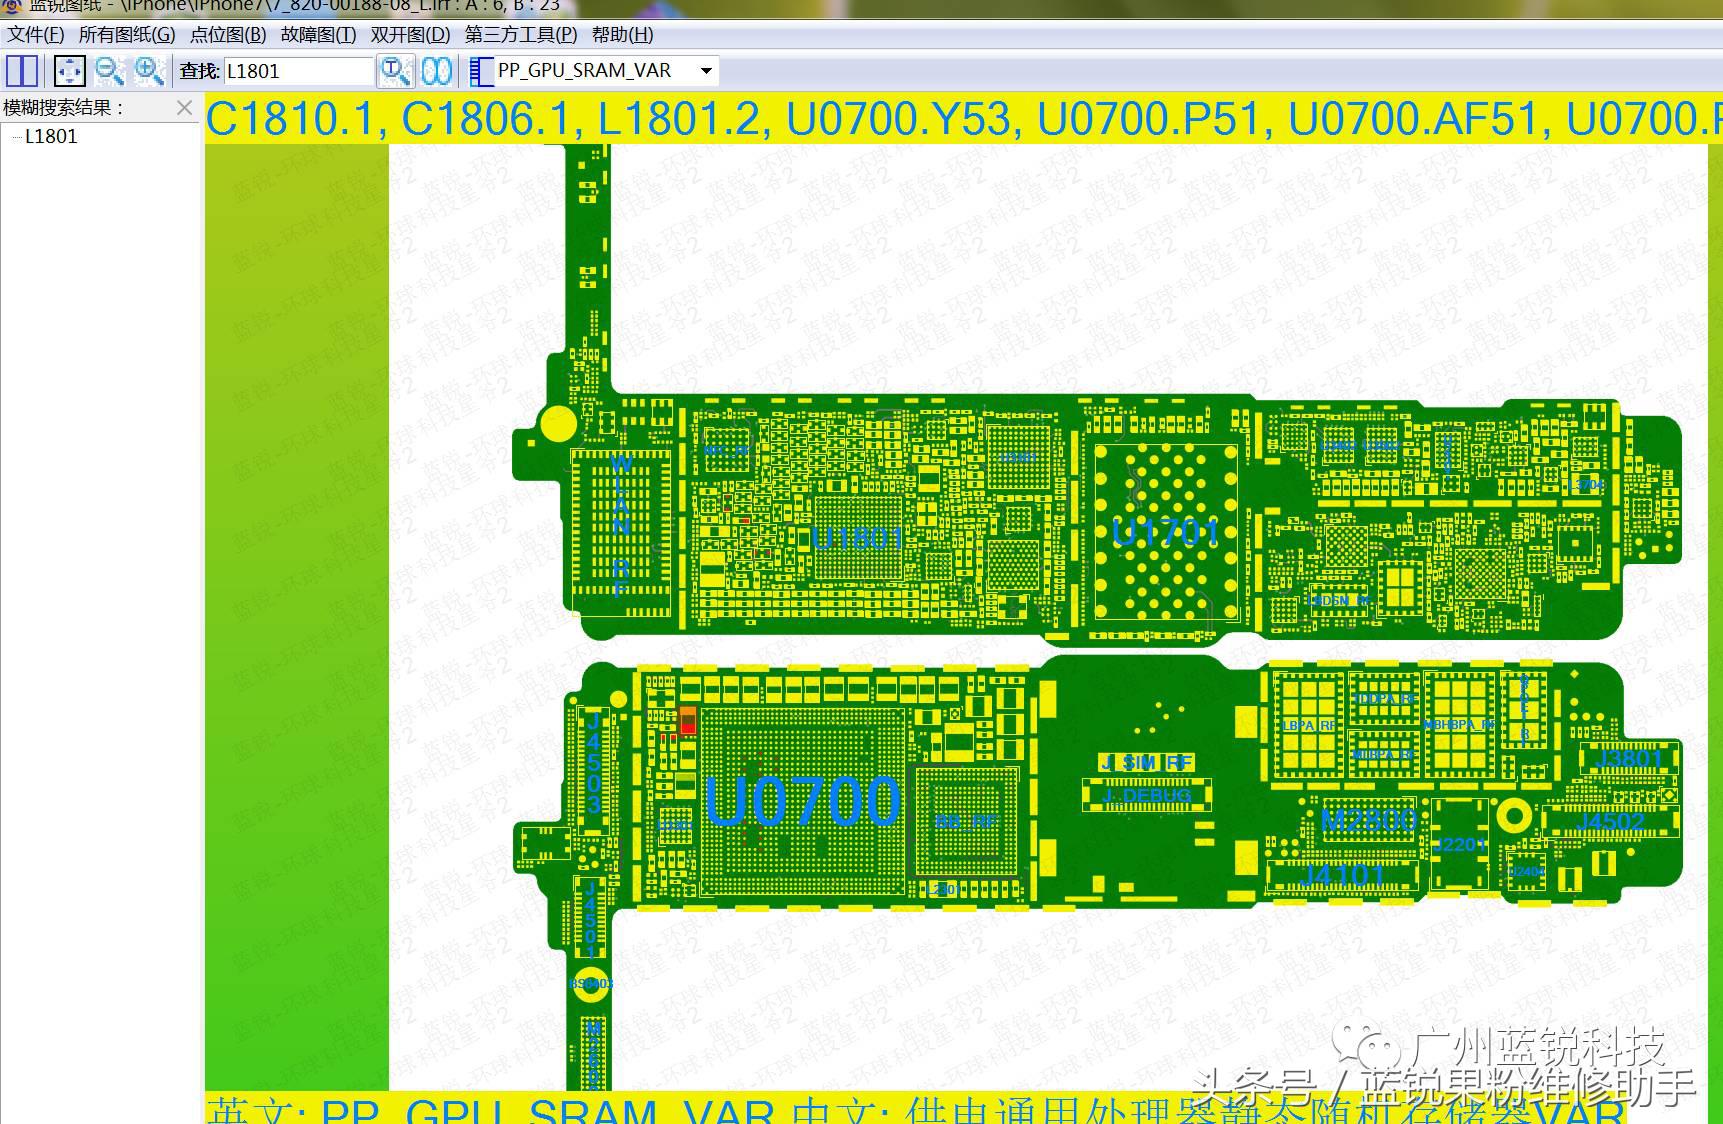The width and height of the screenshot is (1723, 1124).
Task: Click the text search magnifier button
Action: click(395, 71)
